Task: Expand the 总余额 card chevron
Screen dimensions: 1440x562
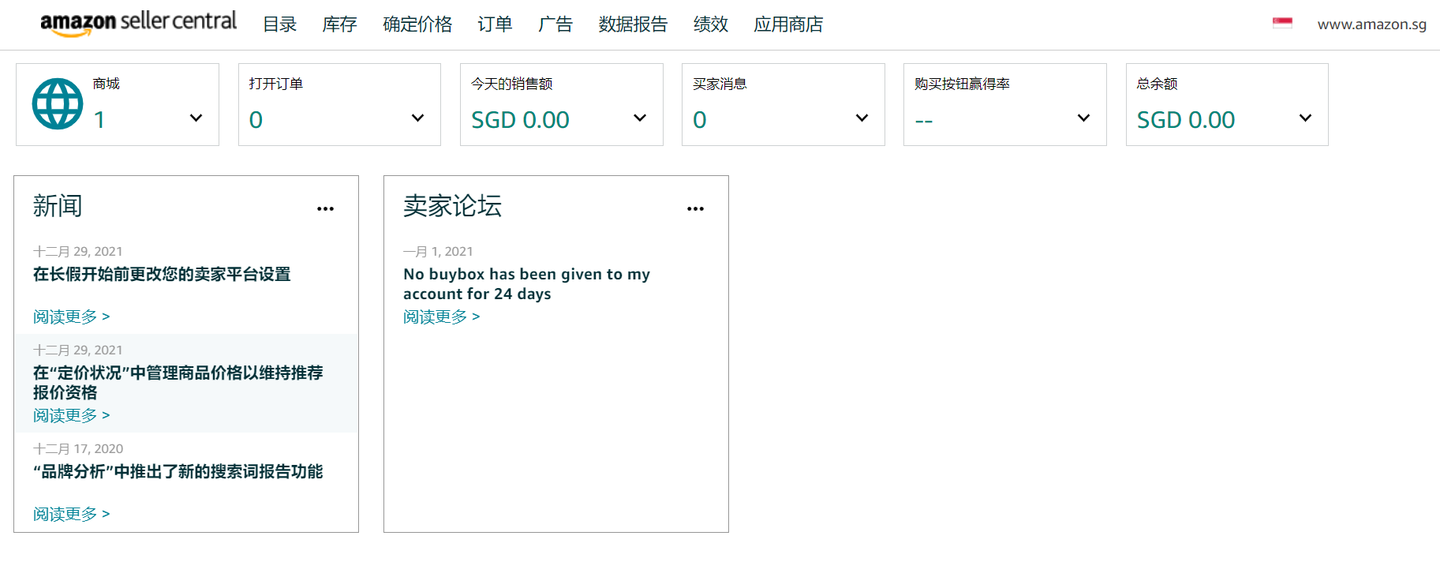Action: tap(1305, 118)
